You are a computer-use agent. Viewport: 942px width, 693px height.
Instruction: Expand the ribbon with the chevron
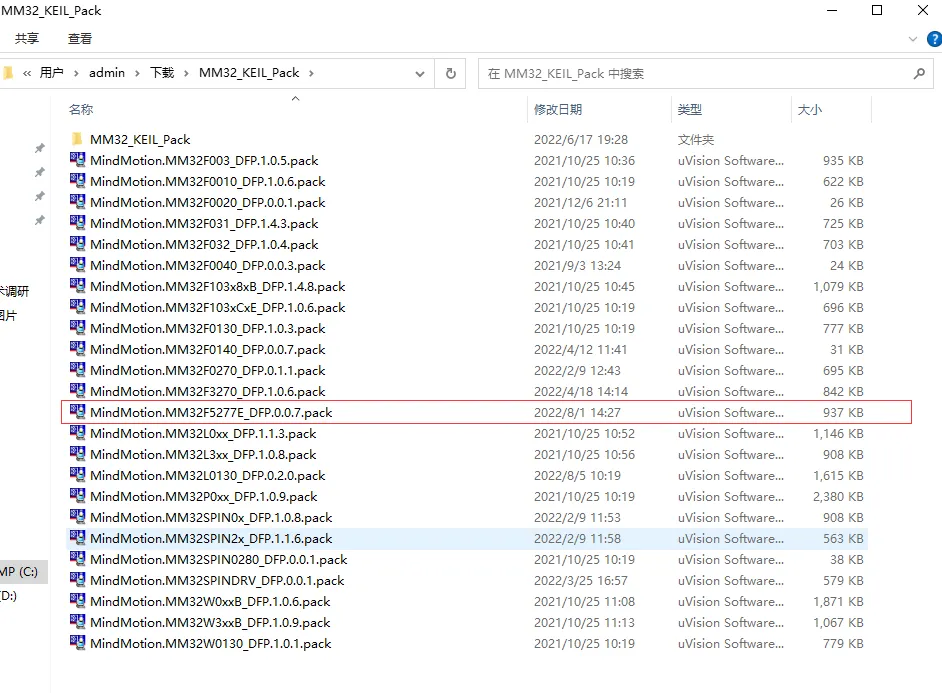[x=913, y=39]
